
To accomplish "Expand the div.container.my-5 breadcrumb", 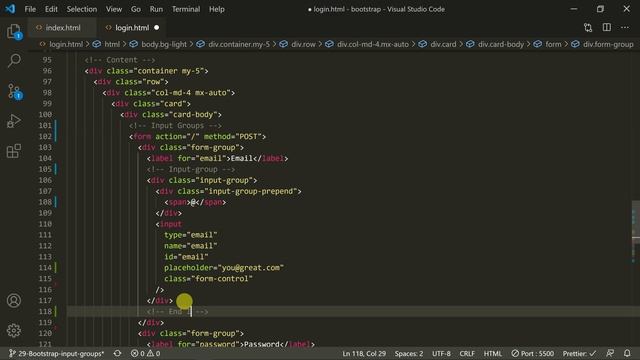I will coord(239,44).
